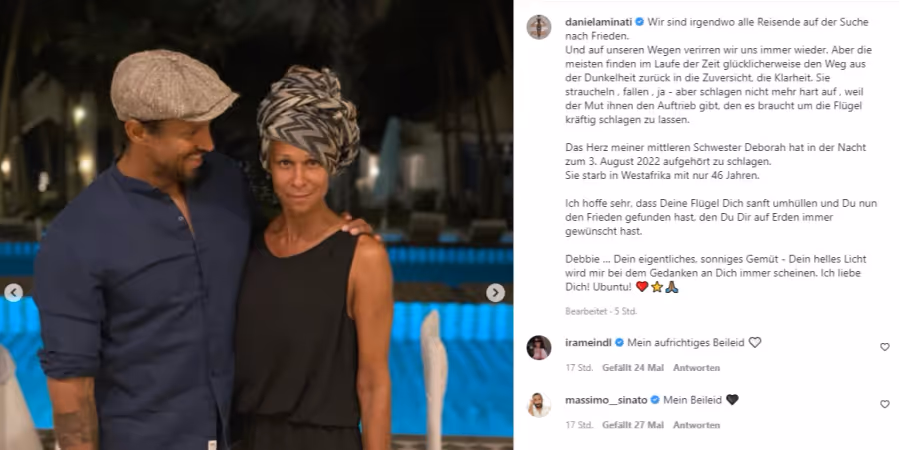Open massimo__sinato's avatar
The image size is (900, 450).
point(538,405)
